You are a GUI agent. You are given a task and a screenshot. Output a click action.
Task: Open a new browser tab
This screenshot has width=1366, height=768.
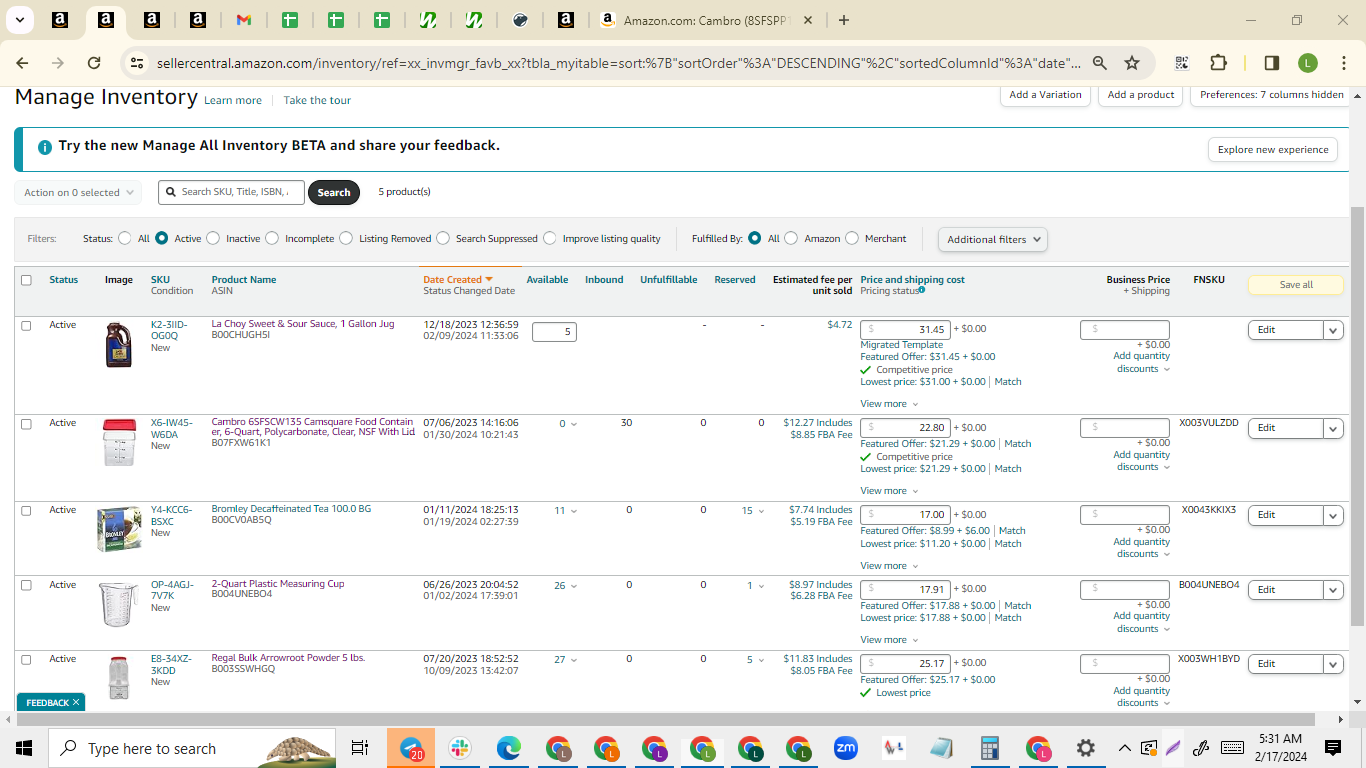[x=844, y=20]
